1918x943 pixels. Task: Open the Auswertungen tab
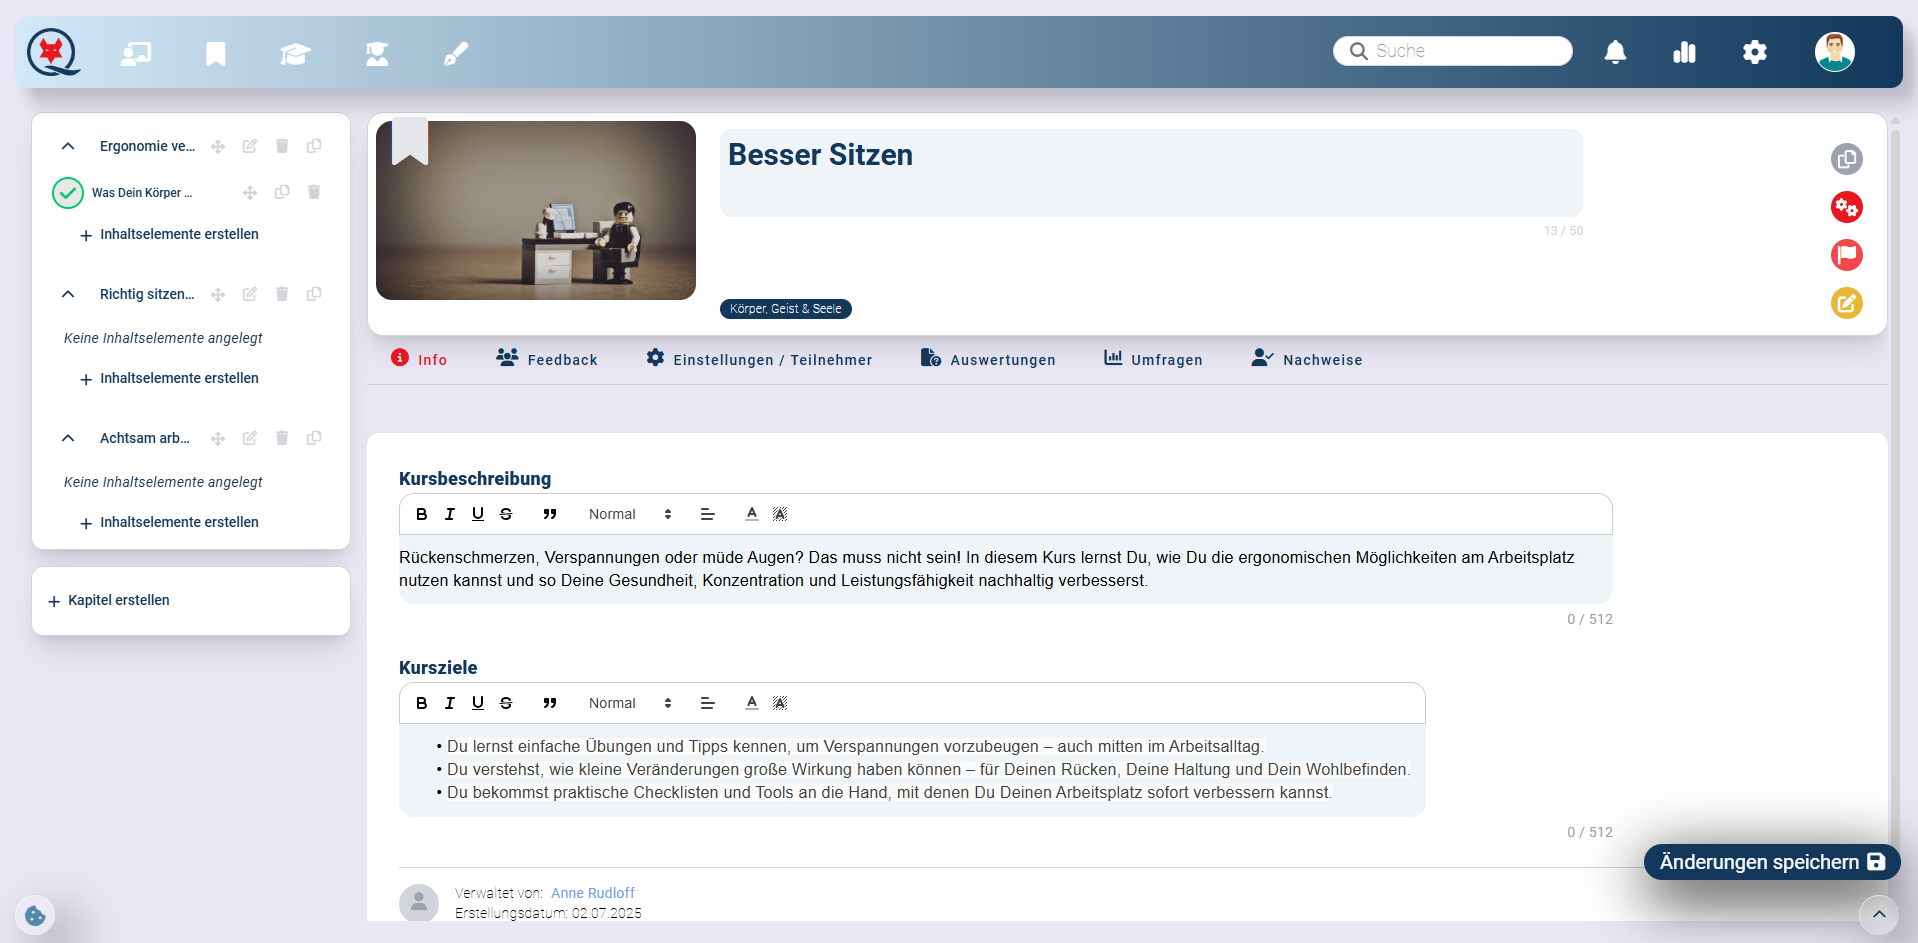click(988, 359)
